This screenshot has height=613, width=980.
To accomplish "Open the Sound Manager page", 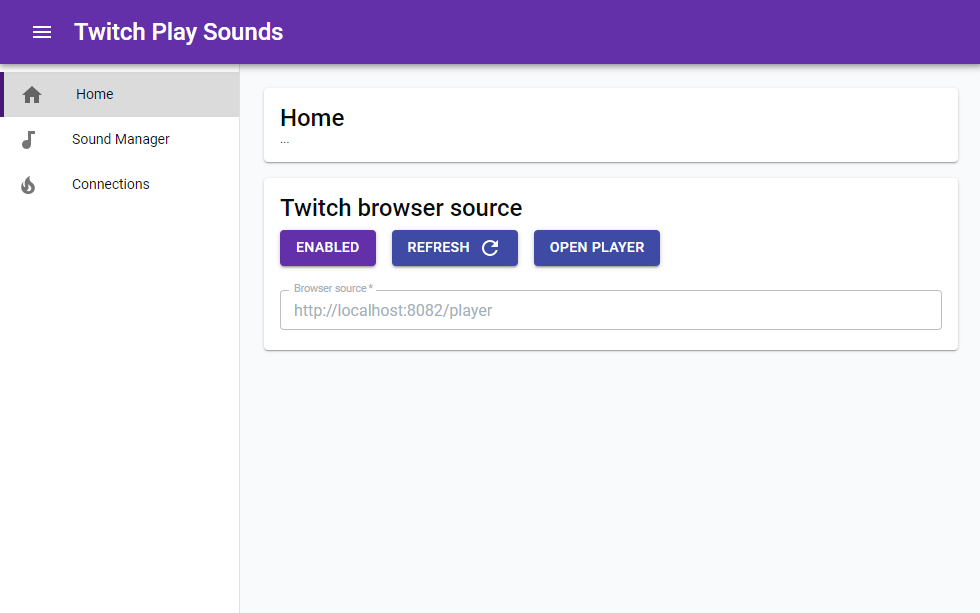I will click(121, 139).
